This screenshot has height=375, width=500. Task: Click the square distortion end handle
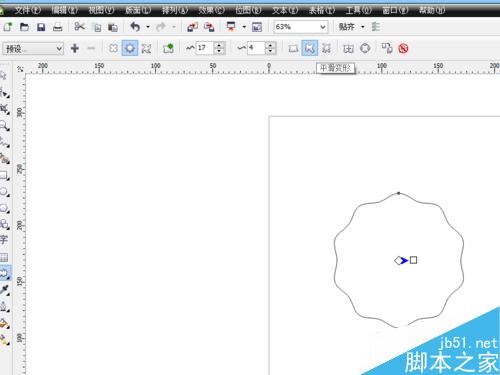pos(413,260)
